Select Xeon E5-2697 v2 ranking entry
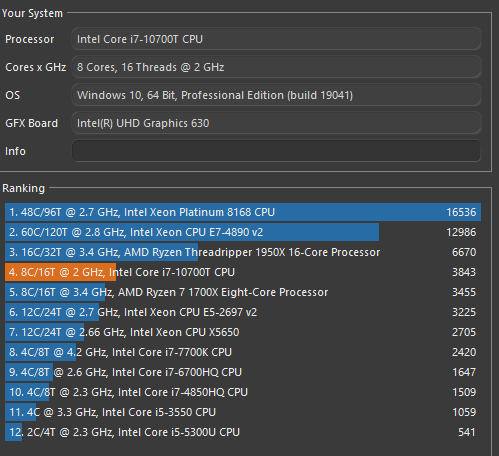 (x=243, y=312)
